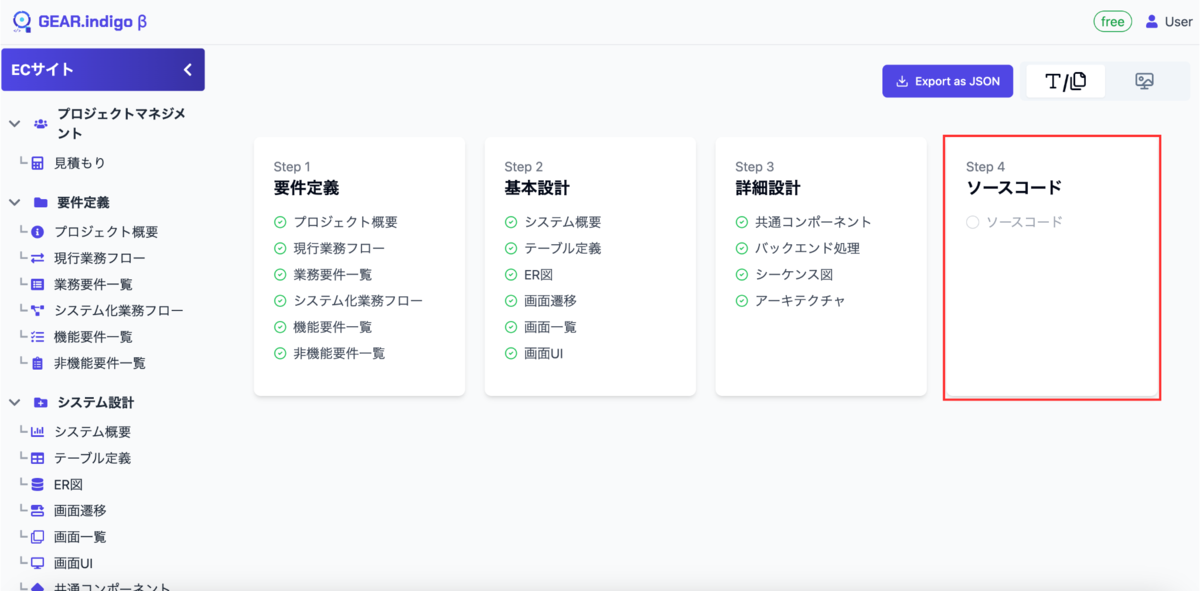1200x591 pixels.
Task: Switch to the text/document view tab
Action: tap(1066, 81)
